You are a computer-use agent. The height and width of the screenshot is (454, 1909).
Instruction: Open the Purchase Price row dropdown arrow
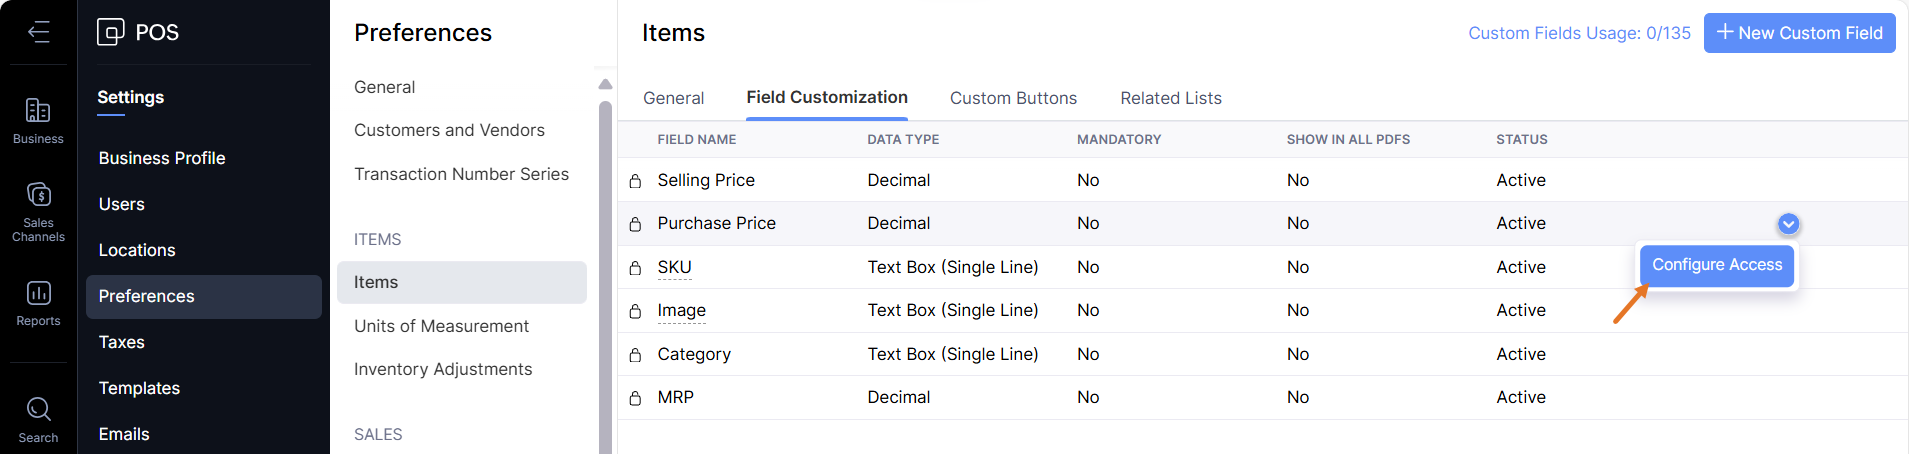pyautogui.click(x=1788, y=224)
